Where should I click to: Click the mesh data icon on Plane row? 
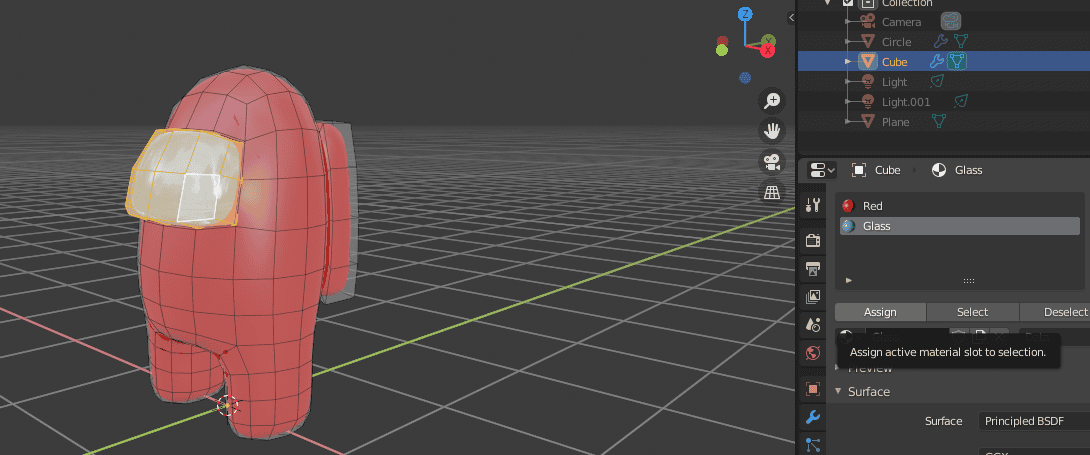[939, 122]
